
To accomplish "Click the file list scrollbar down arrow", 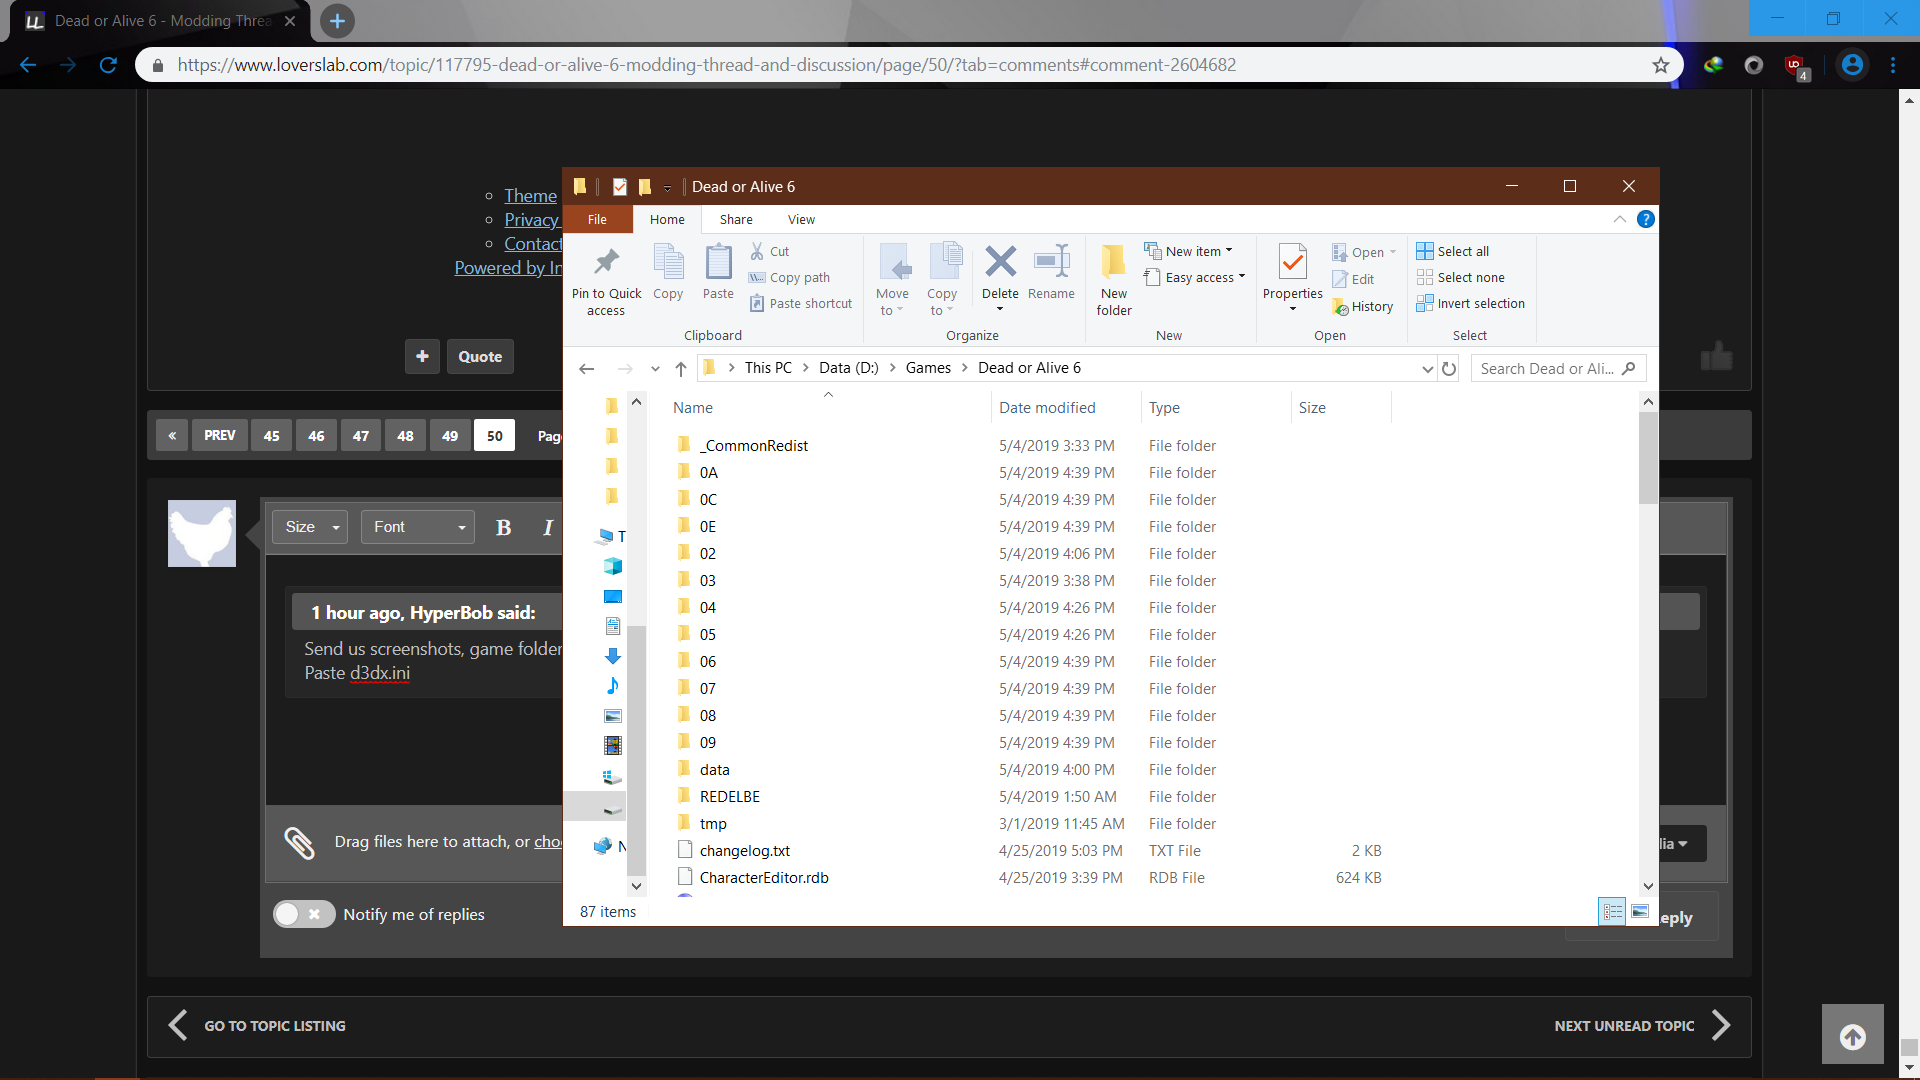I will (1648, 886).
